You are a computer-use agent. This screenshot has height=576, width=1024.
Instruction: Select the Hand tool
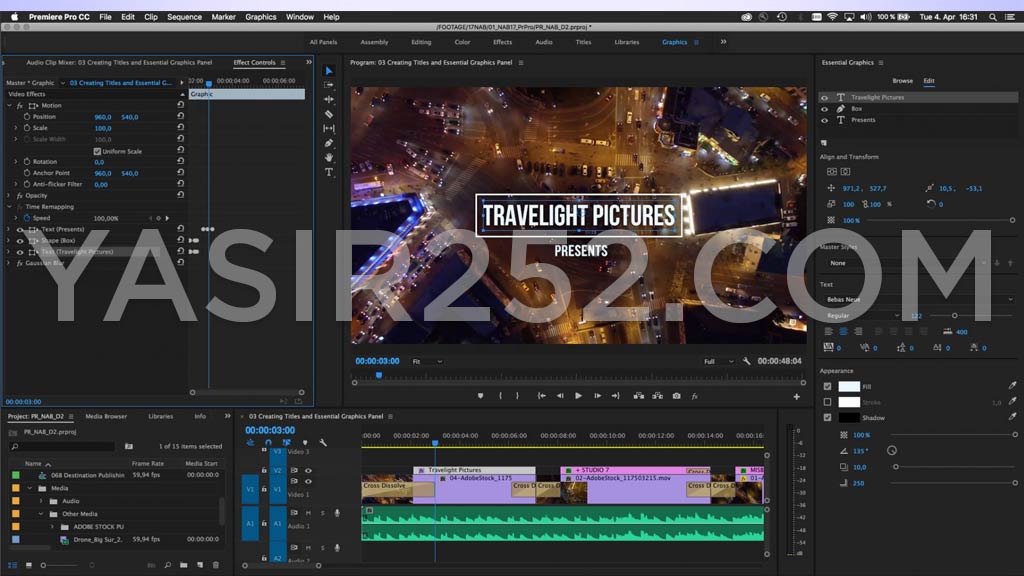[328, 156]
